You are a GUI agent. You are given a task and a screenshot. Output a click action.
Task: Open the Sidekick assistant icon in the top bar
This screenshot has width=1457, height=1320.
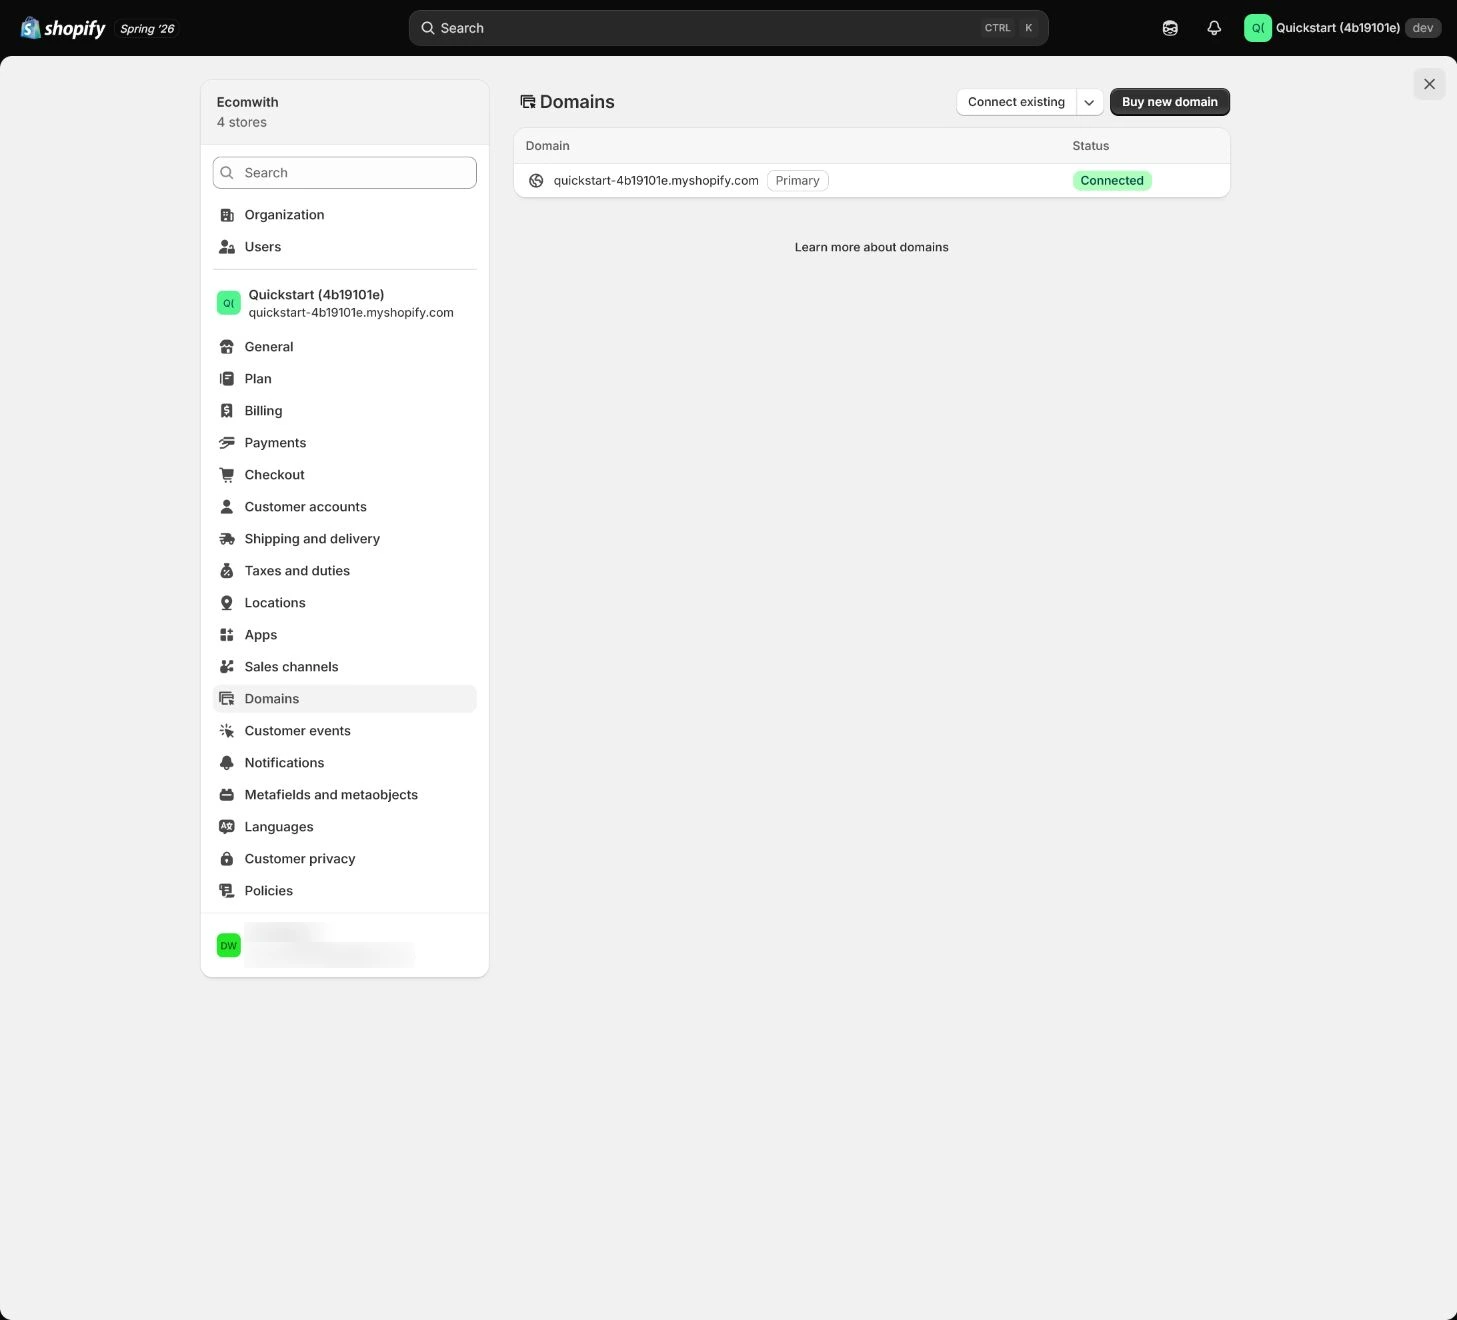1170,28
